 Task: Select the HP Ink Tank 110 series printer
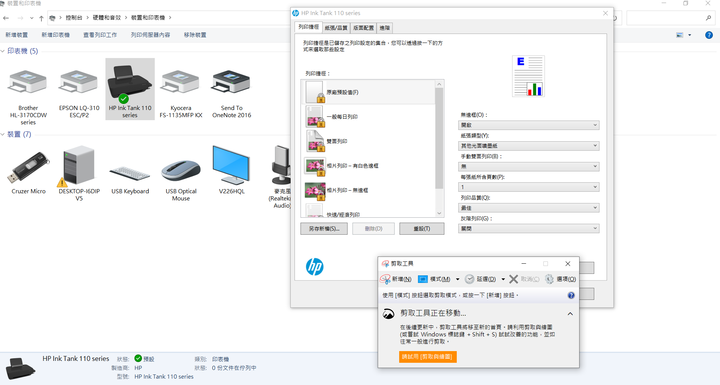(130, 89)
